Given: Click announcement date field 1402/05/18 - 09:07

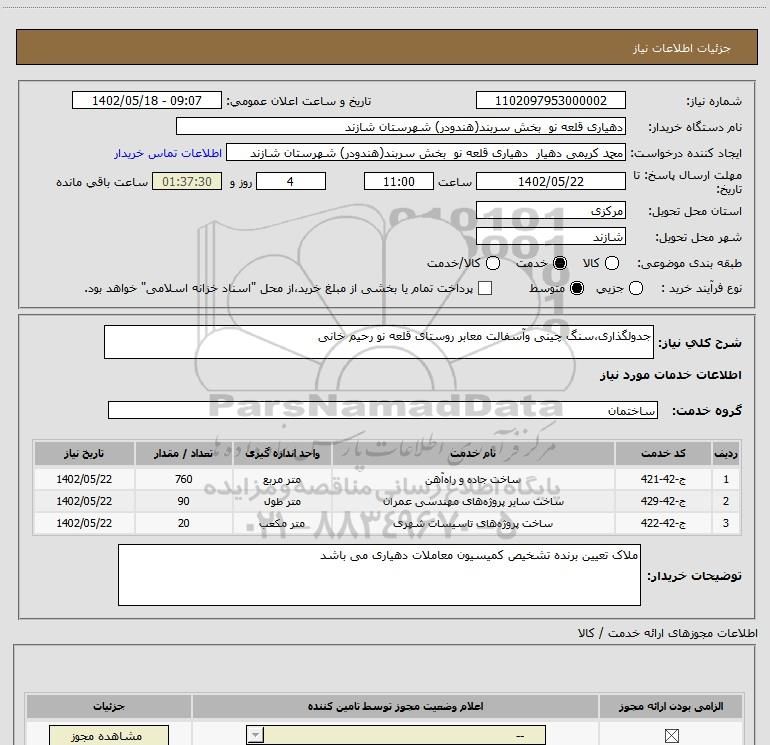Looking at the screenshot, I should coord(147,100).
